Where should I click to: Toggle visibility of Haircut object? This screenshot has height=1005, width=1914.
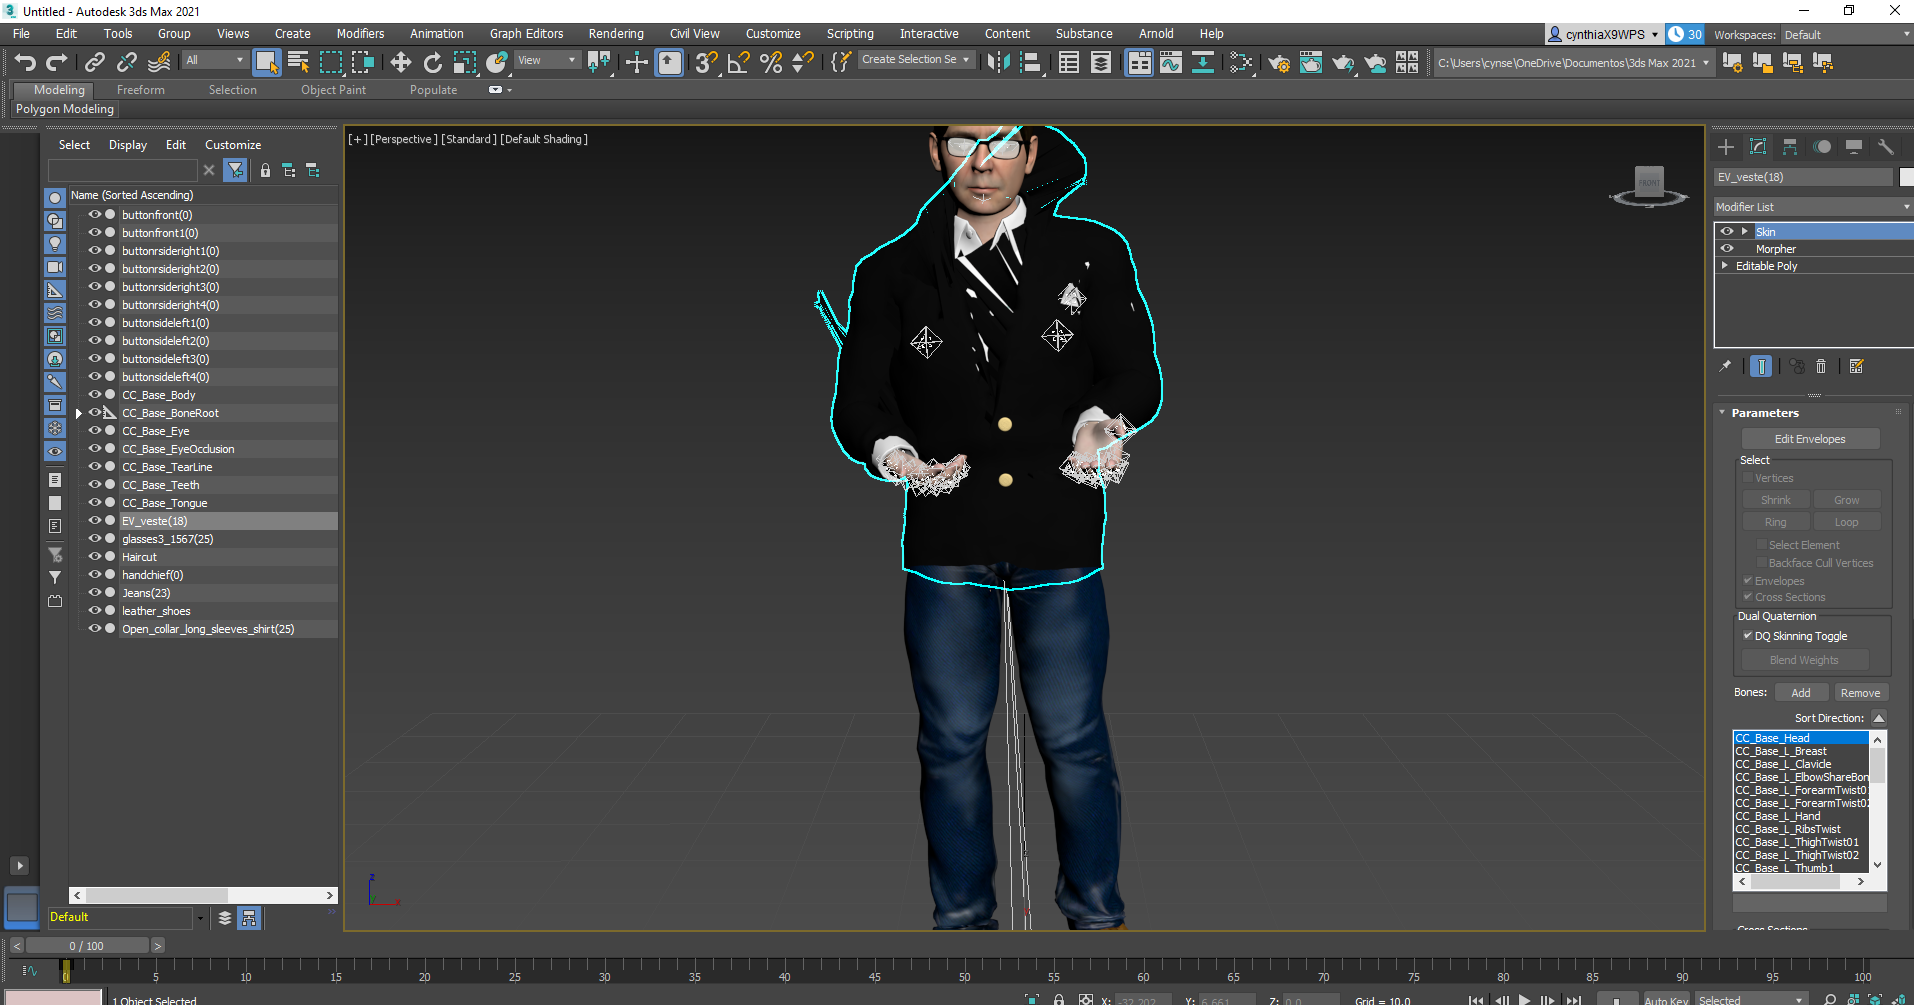click(x=95, y=557)
